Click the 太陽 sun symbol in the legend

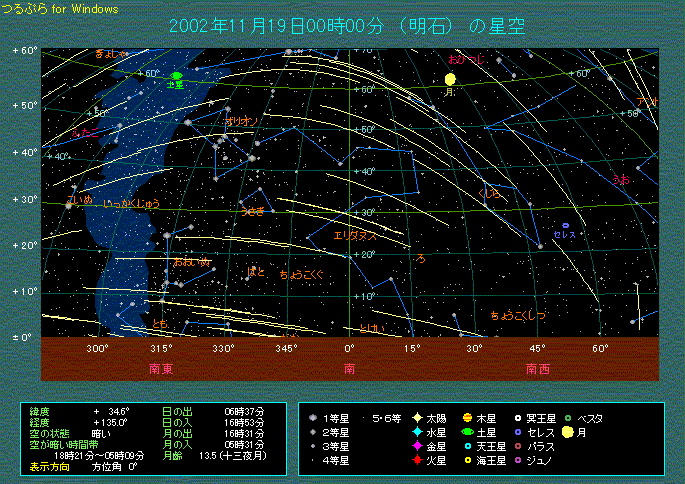point(415,418)
